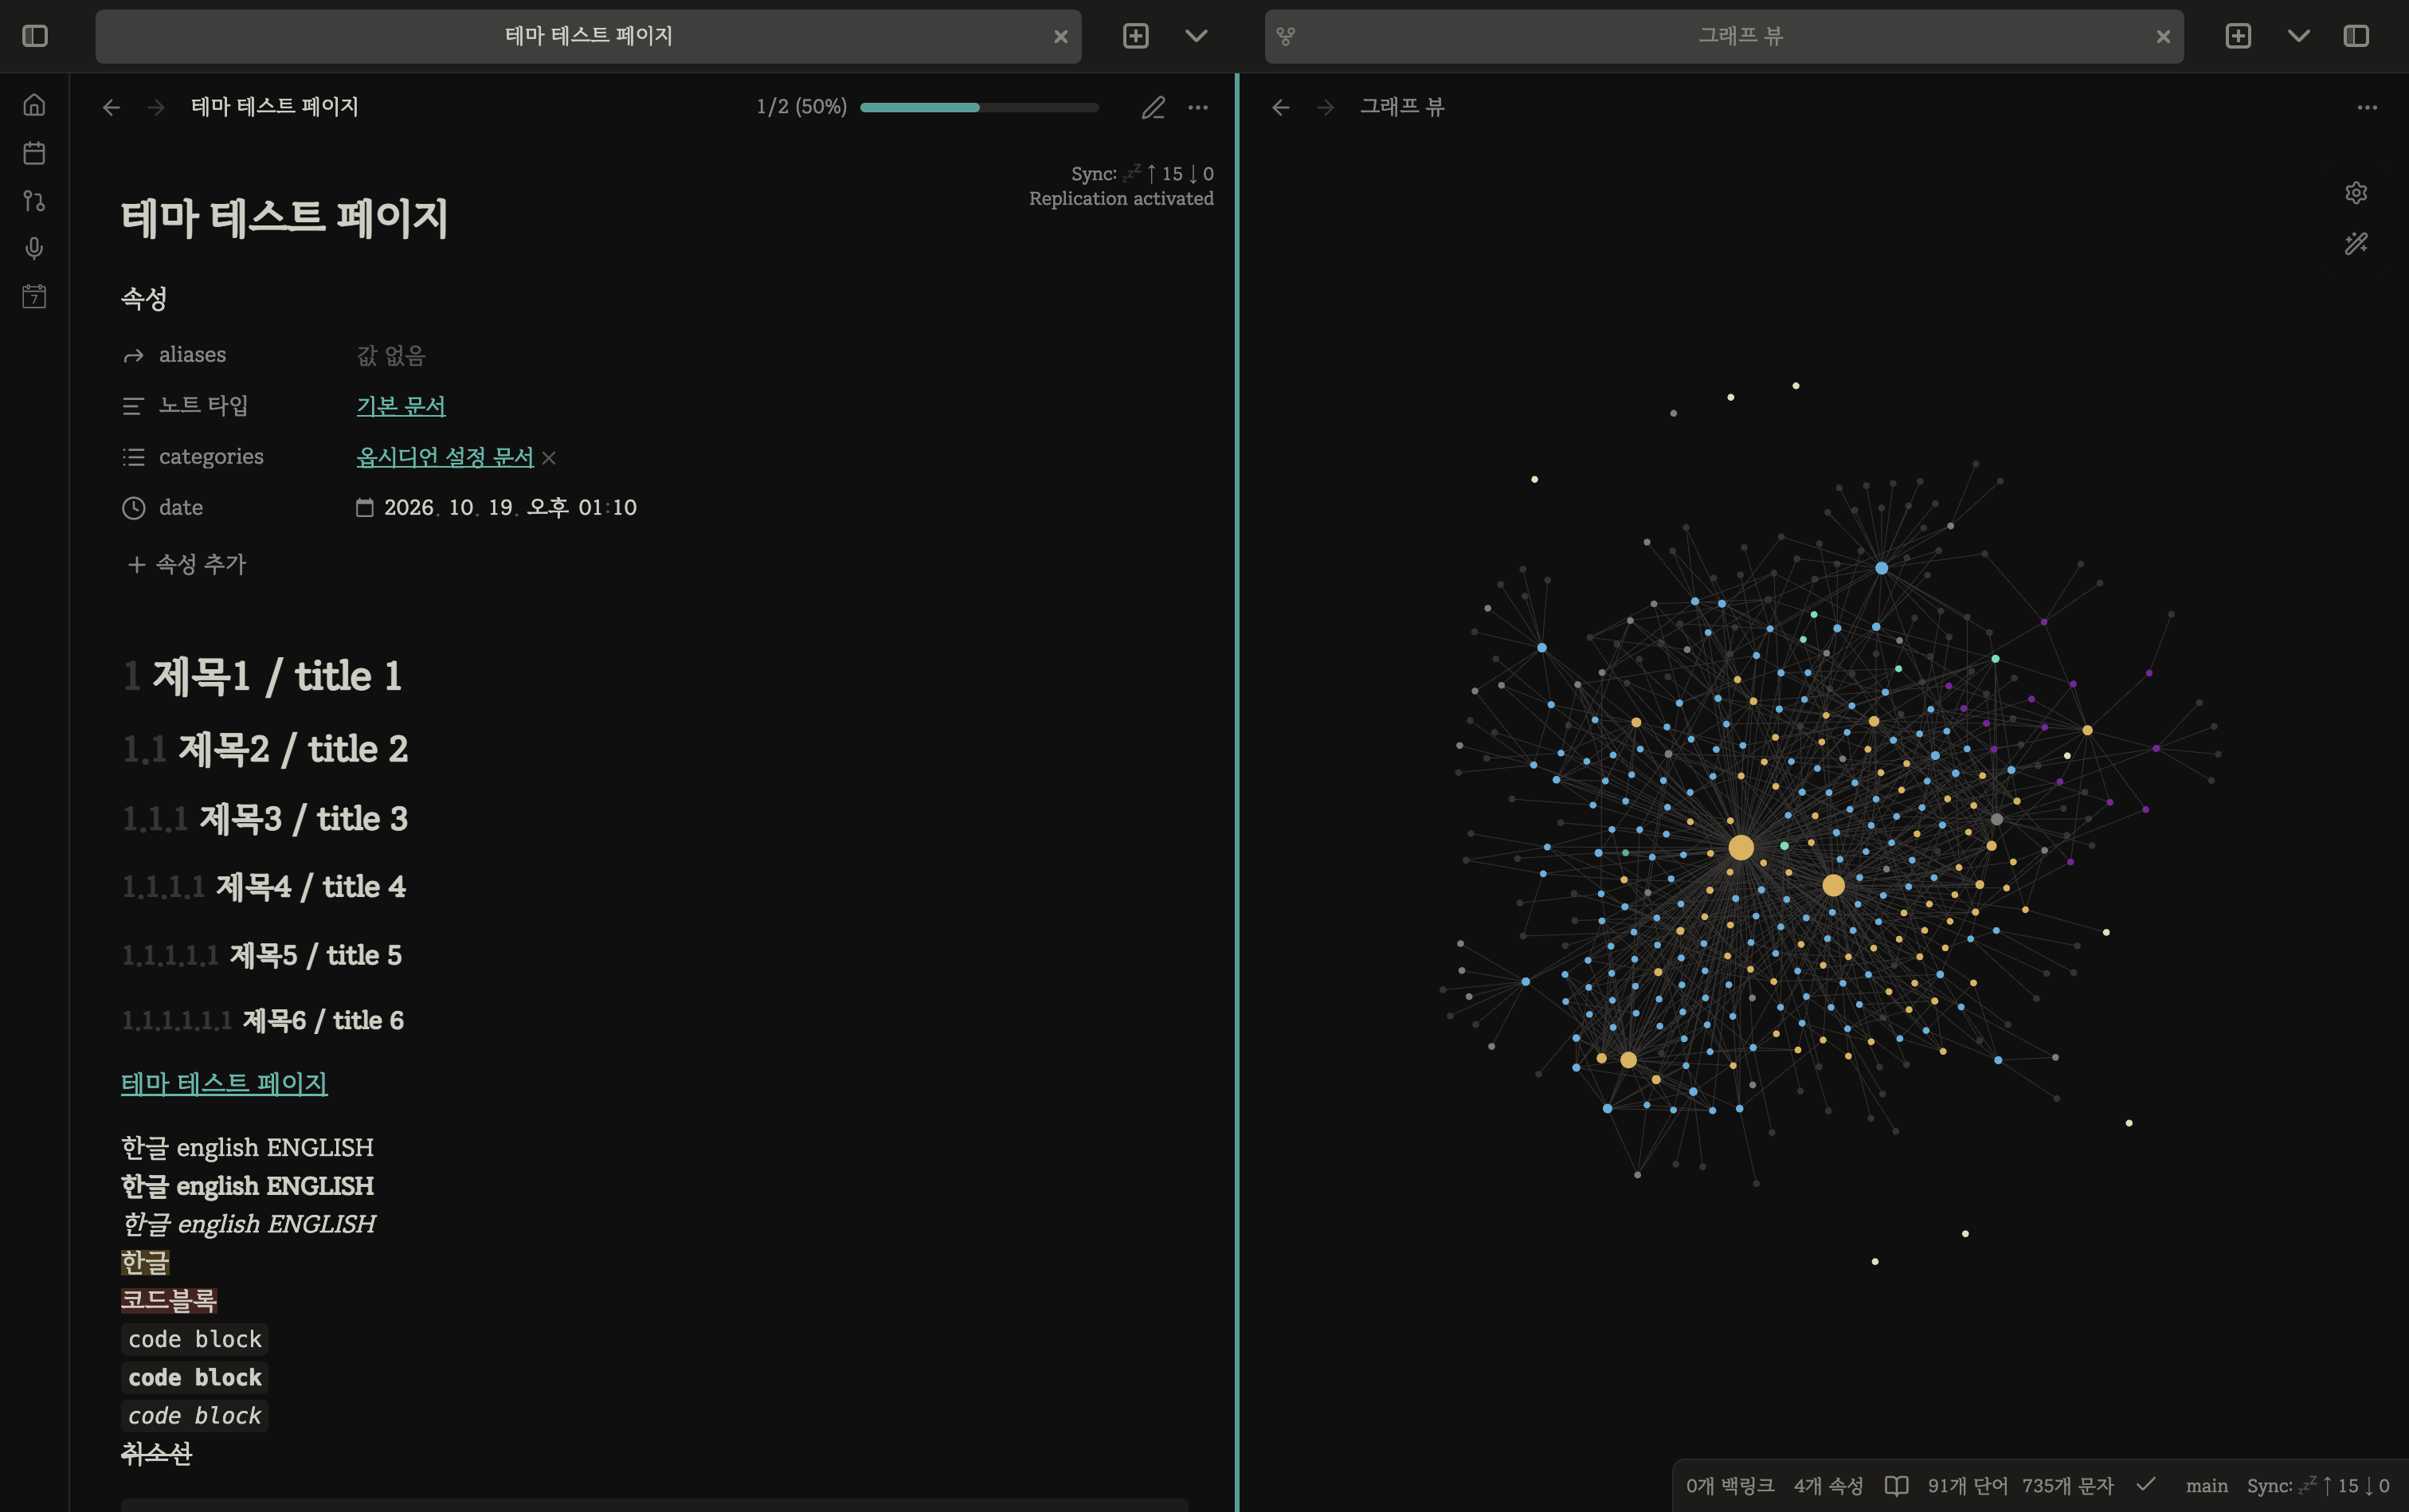Click the aliases empty value field

coord(391,355)
